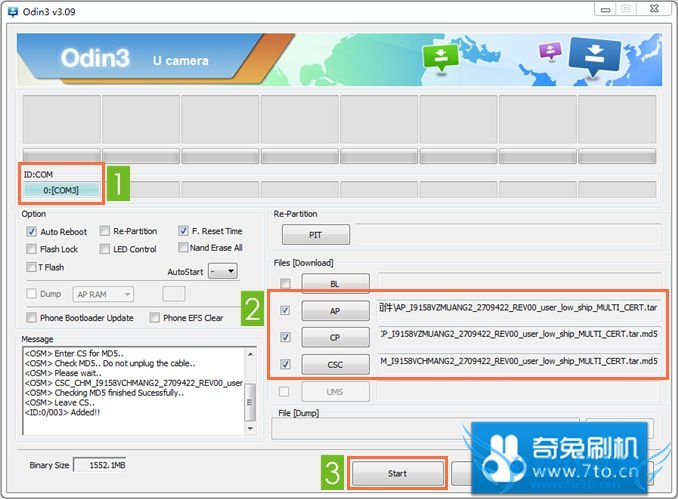Open the AP RAM dump dropdown

103,294
